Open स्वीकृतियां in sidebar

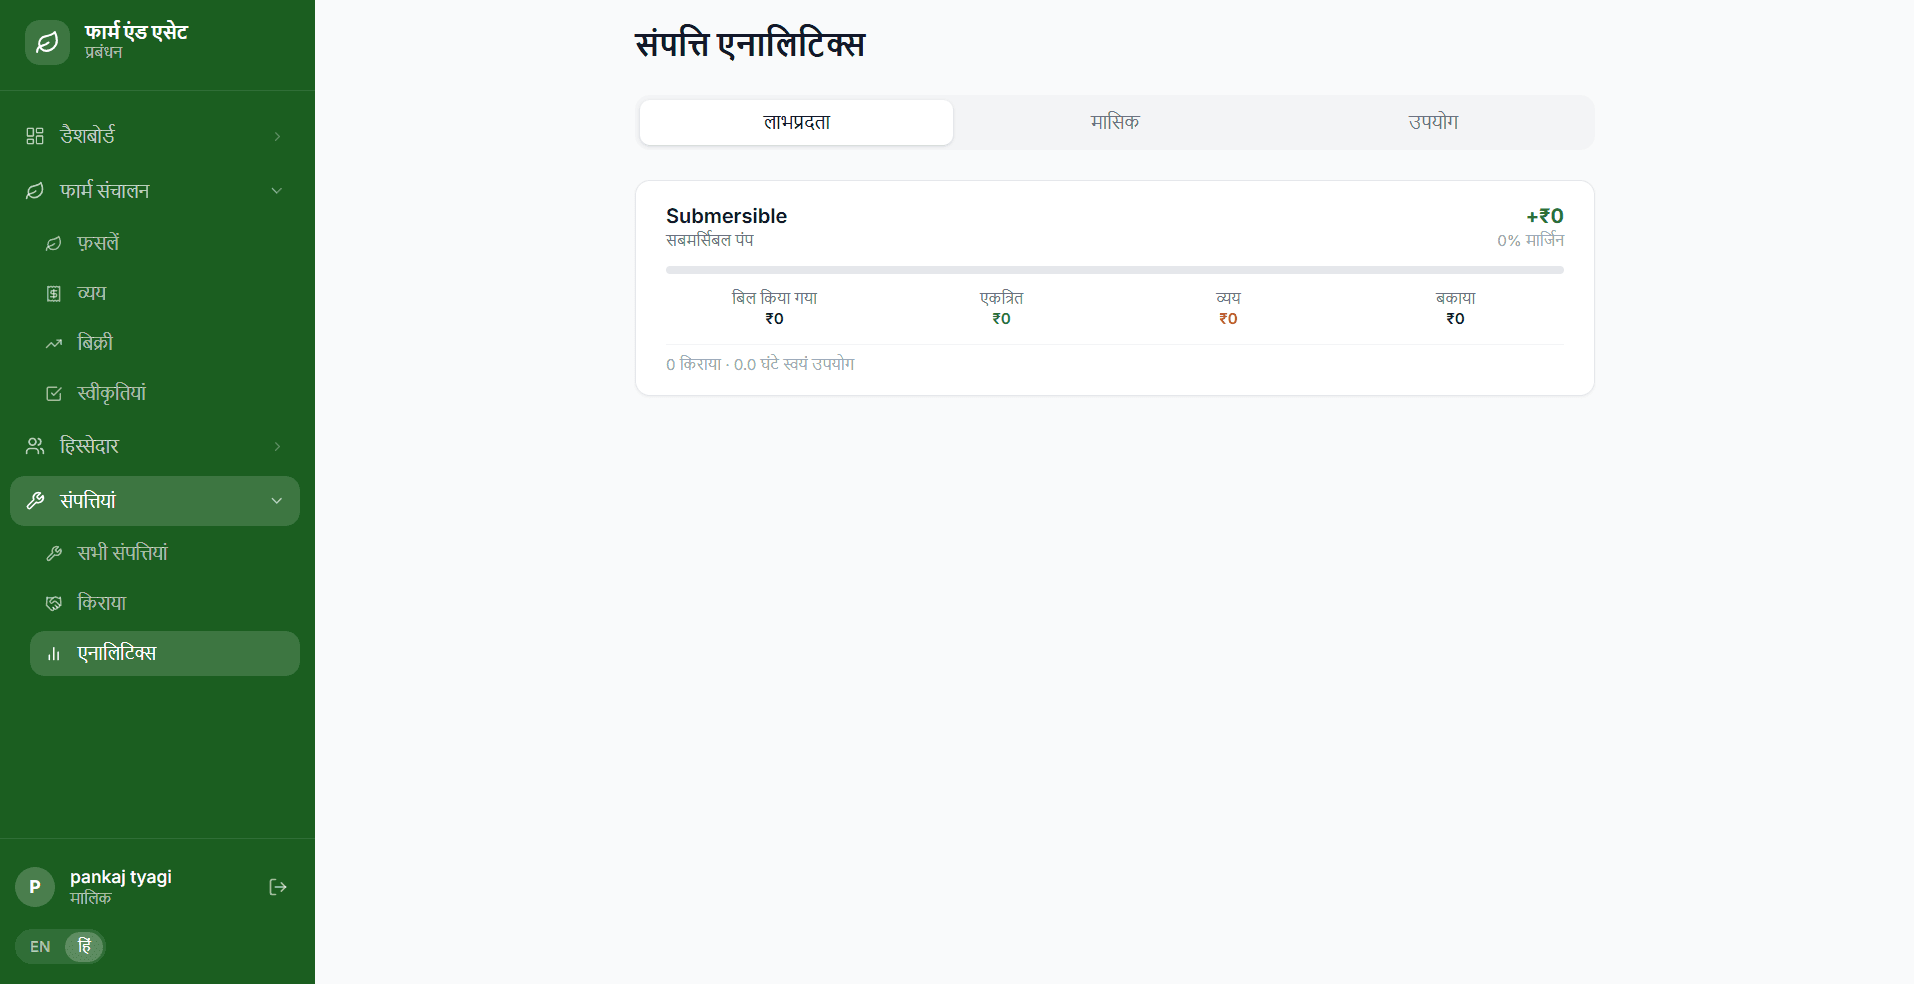coord(165,393)
